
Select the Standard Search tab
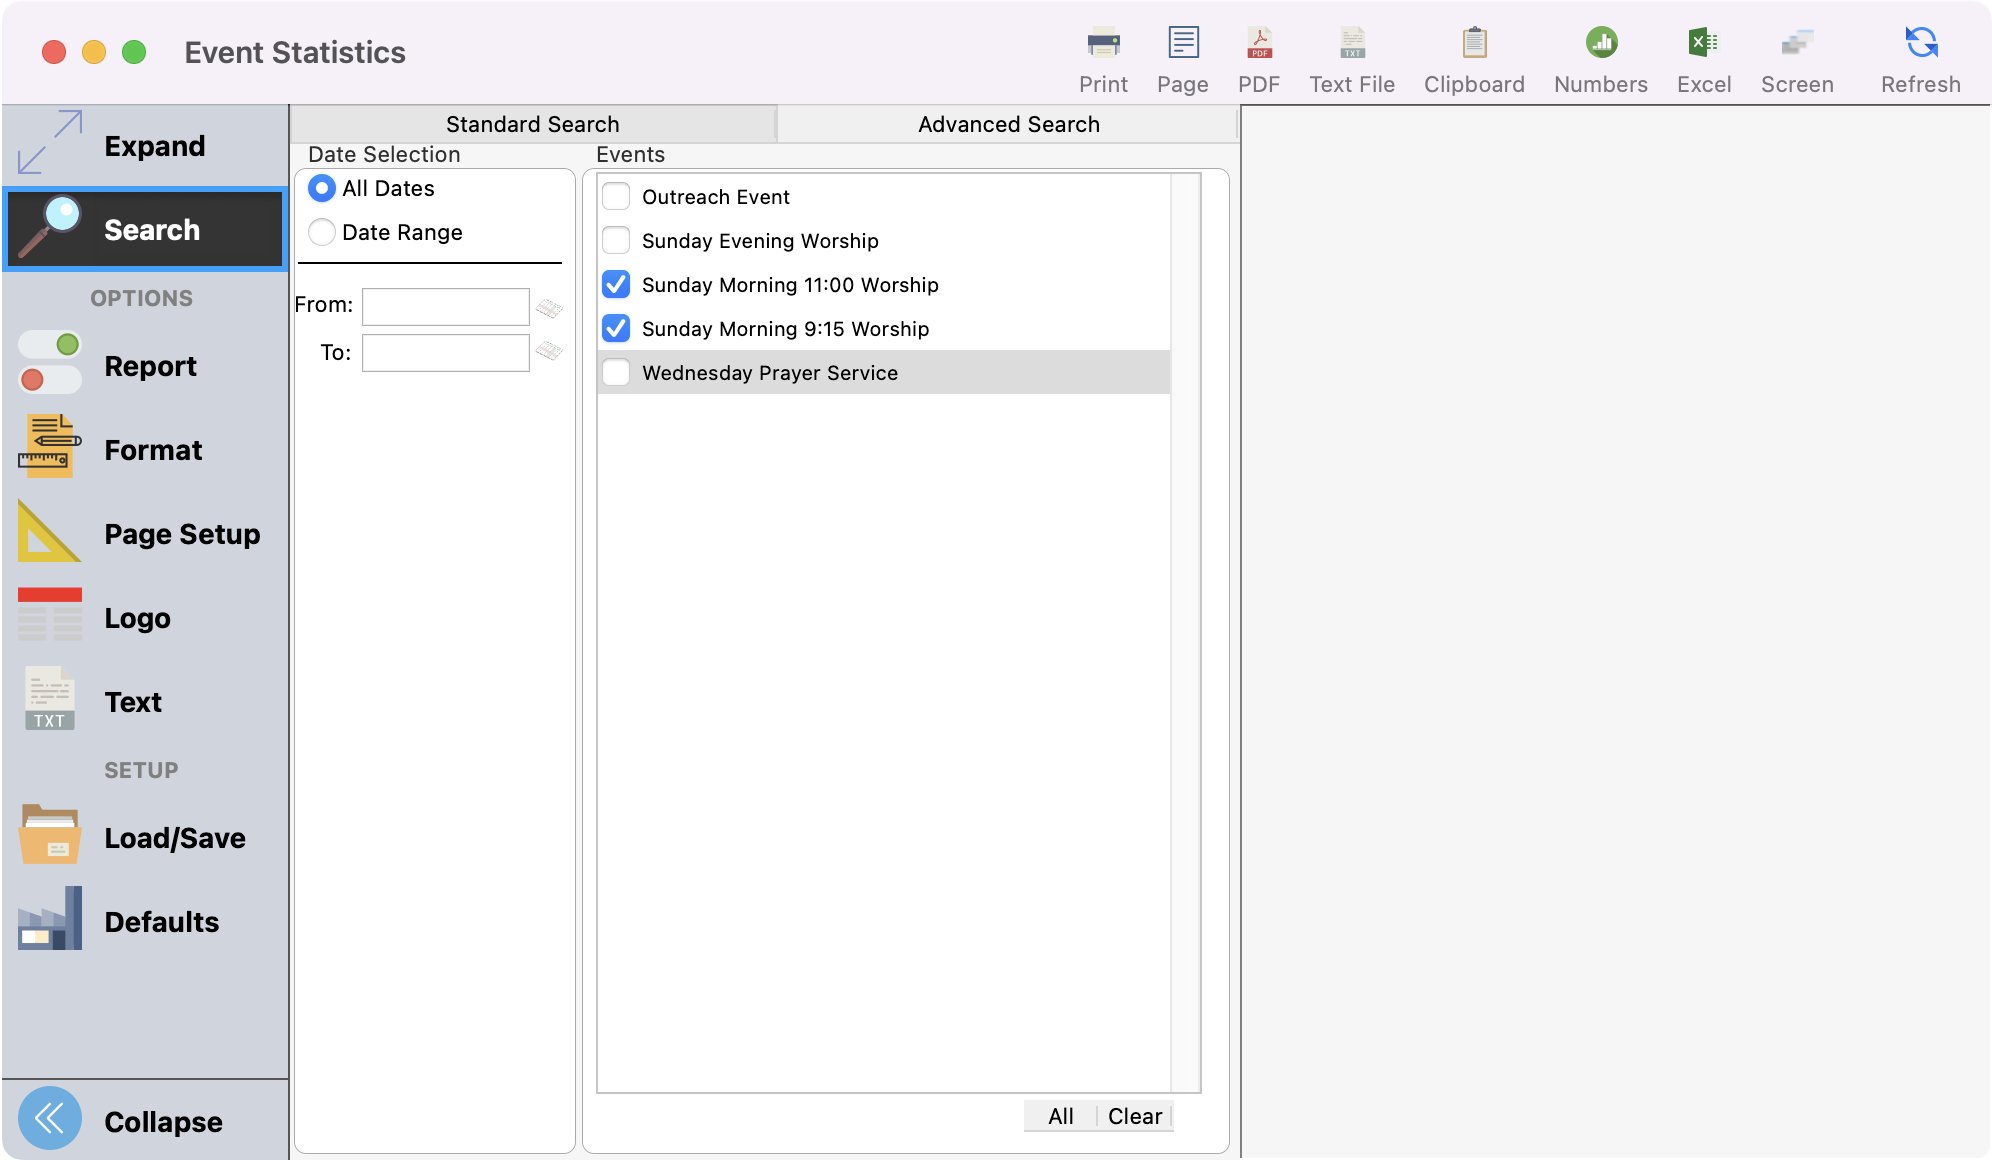click(x=532, y=124)
